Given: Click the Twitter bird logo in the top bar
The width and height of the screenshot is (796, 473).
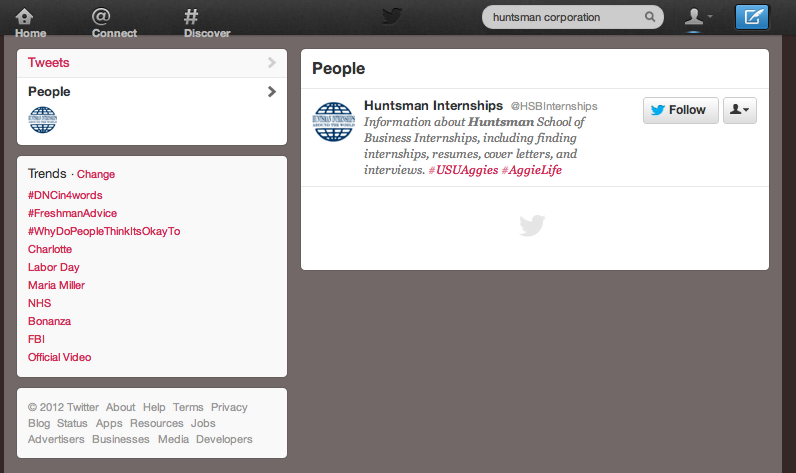Looking at the screenshot, I should click(x=392, y=16).
